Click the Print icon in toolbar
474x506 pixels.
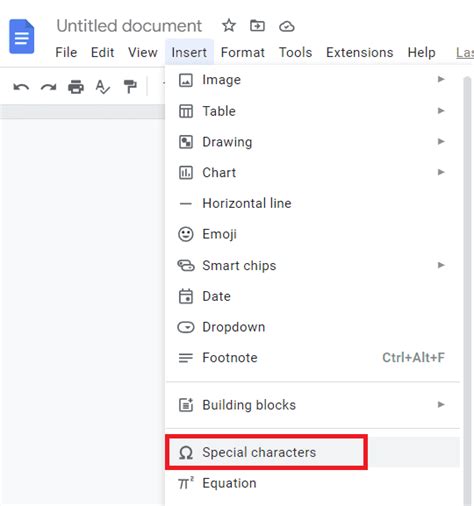pos(76,87)
